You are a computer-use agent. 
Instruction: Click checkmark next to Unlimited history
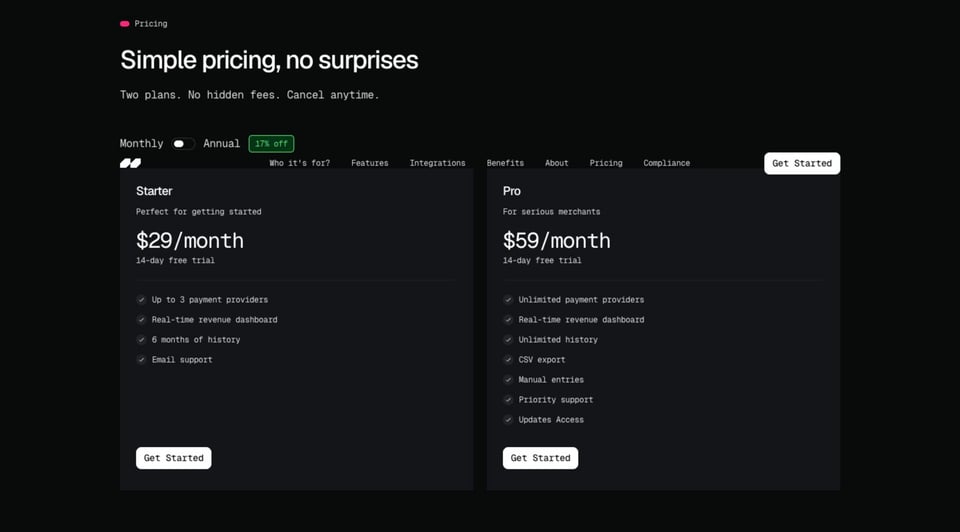coord(508,340)
